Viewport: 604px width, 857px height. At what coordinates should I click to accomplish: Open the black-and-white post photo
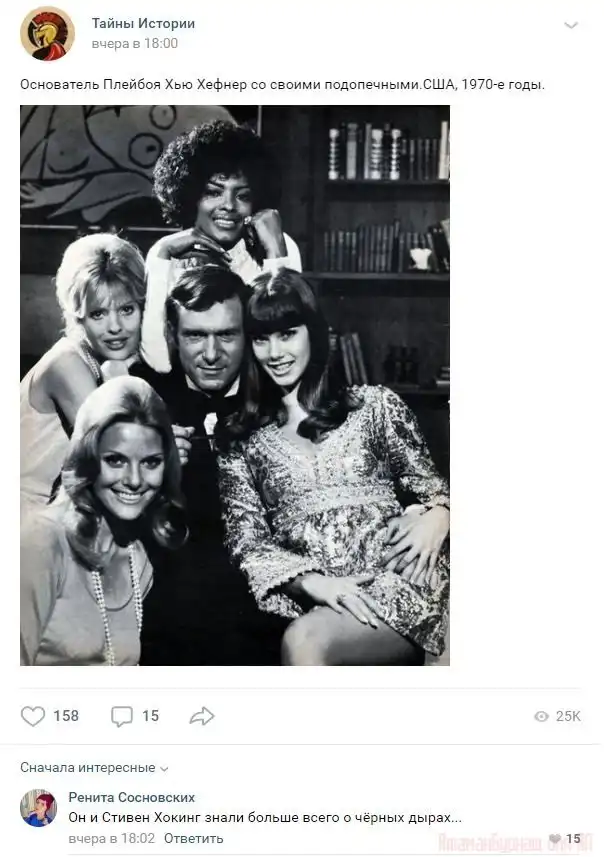tap(235, 385)
